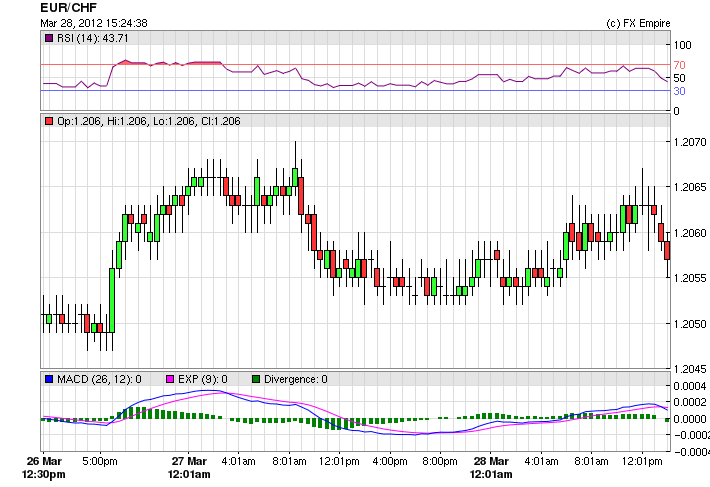Image resolution: width=710 pixels, height=487 pixels.
Task: Select the Mar 28, 2012 timestamp text
Action: (94, 23)
